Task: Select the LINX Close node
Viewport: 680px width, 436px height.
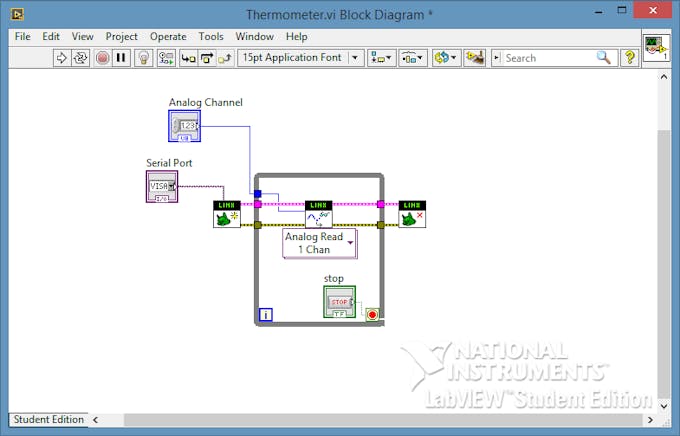Action: [x=412, y=214]
